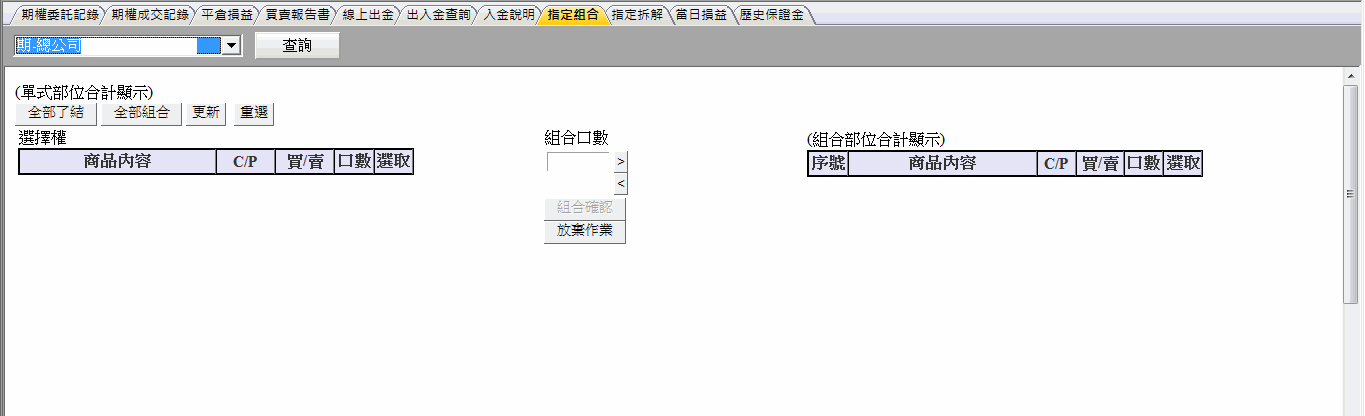Image resolution: width=1365 pixels, height=416 pixels.
Task: Click the 全部組合 button
Action: (141, 113)
